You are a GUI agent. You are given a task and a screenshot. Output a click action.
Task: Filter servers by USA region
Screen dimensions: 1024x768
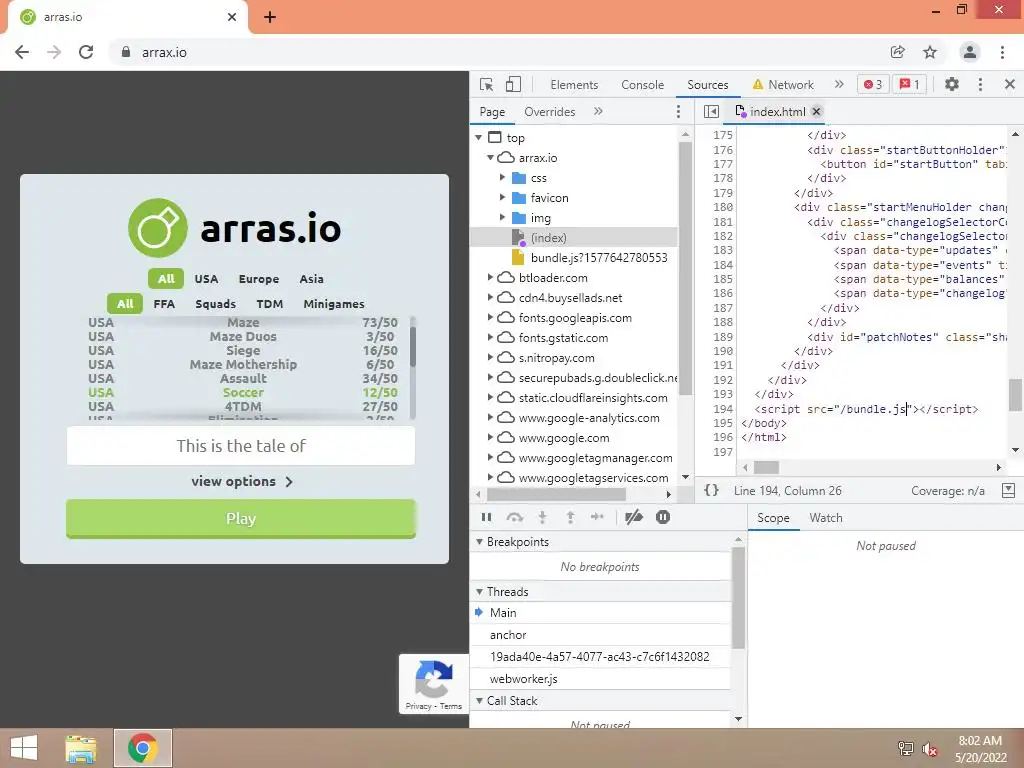pos(206,279)
